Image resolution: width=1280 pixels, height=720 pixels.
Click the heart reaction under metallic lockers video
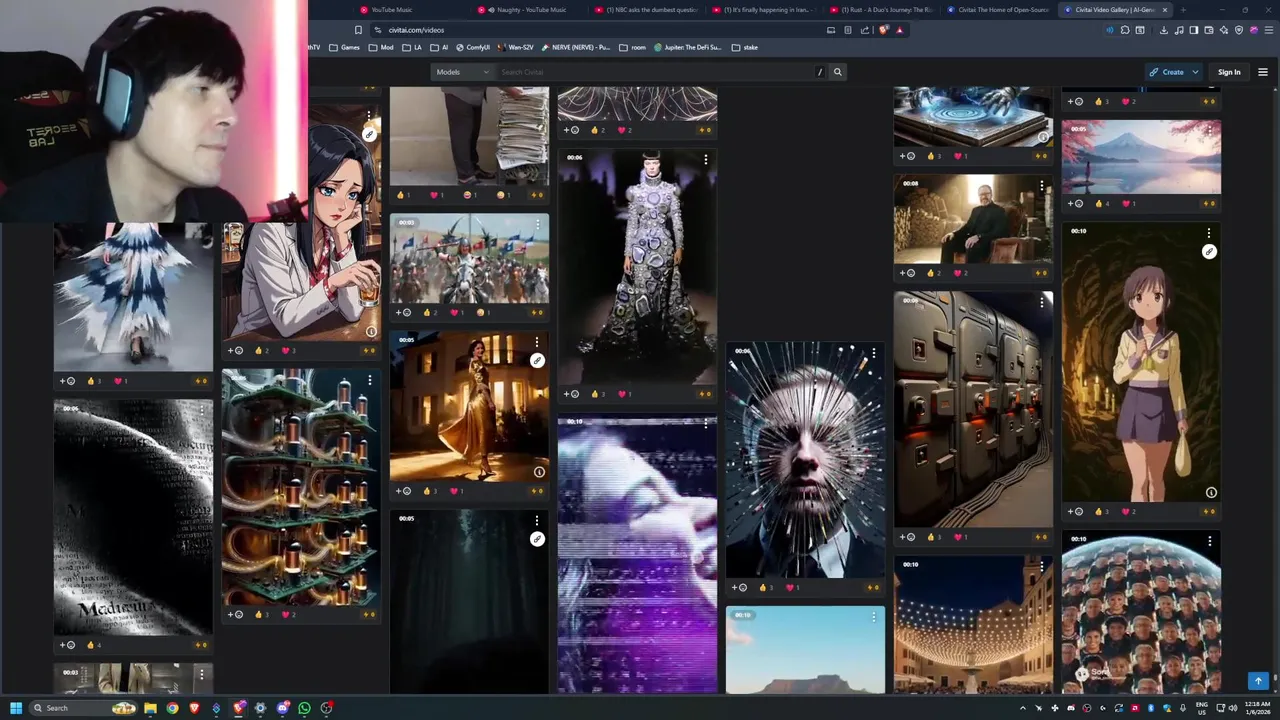[x=960, y=537]
